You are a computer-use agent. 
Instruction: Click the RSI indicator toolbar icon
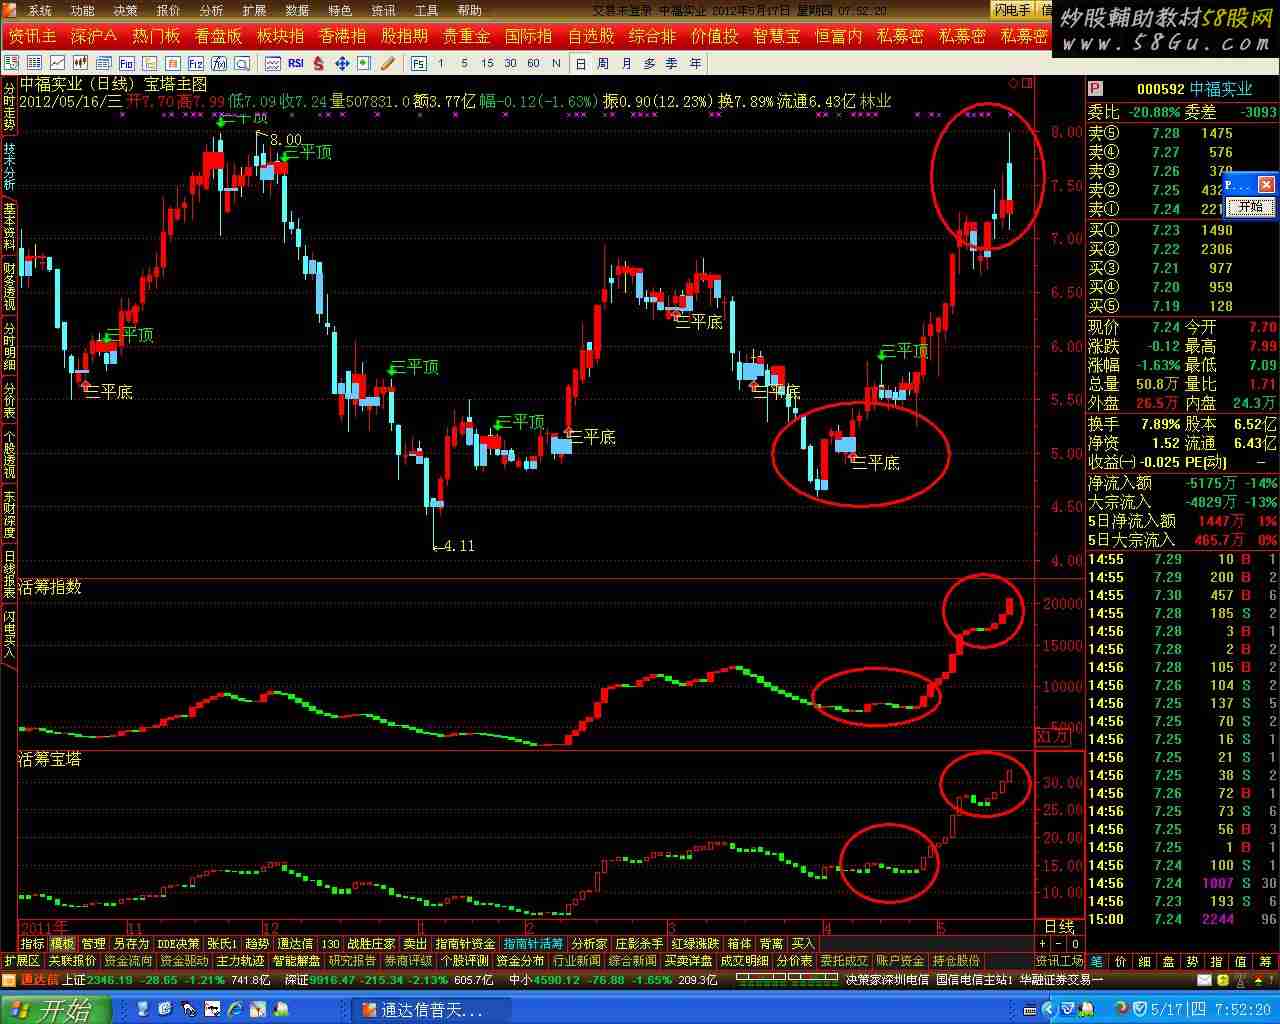click(295, 63)
